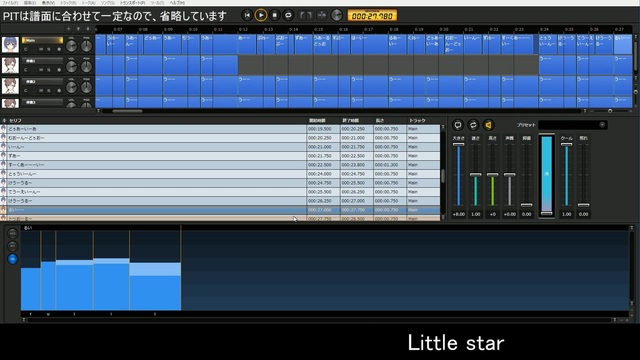Toggle Mute (M) on the Main track
The image size is (640, 360).
(x=41, y=49)
